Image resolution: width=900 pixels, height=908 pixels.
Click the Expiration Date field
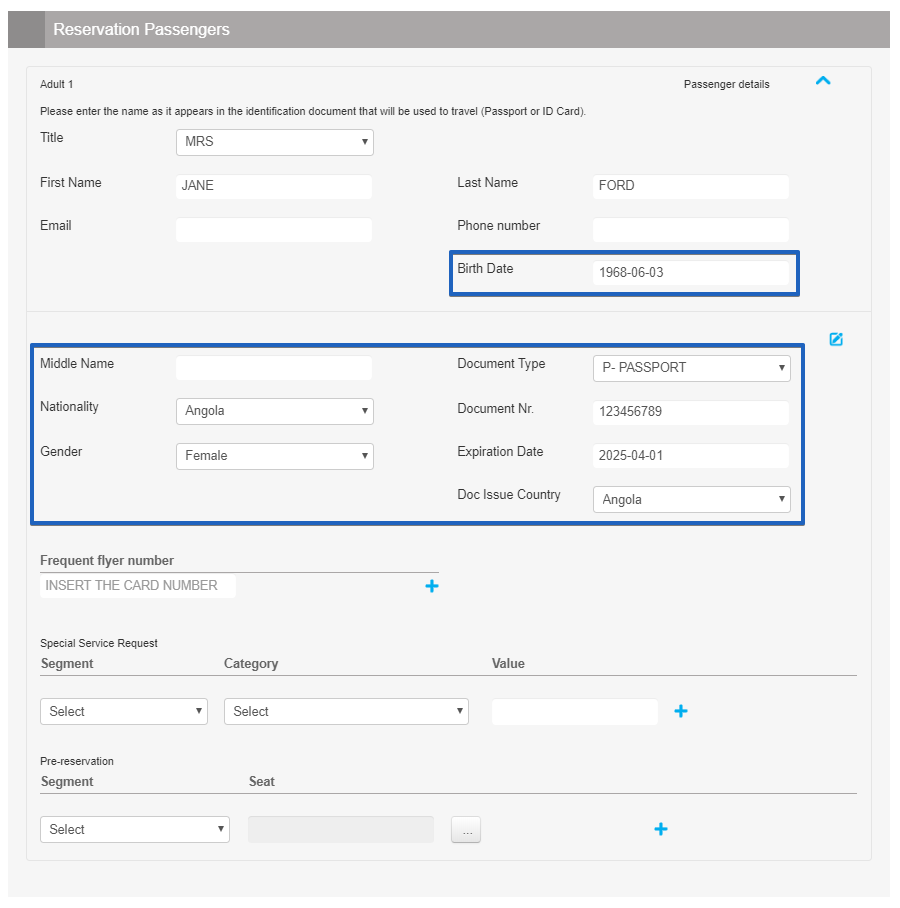click(691, 456)
